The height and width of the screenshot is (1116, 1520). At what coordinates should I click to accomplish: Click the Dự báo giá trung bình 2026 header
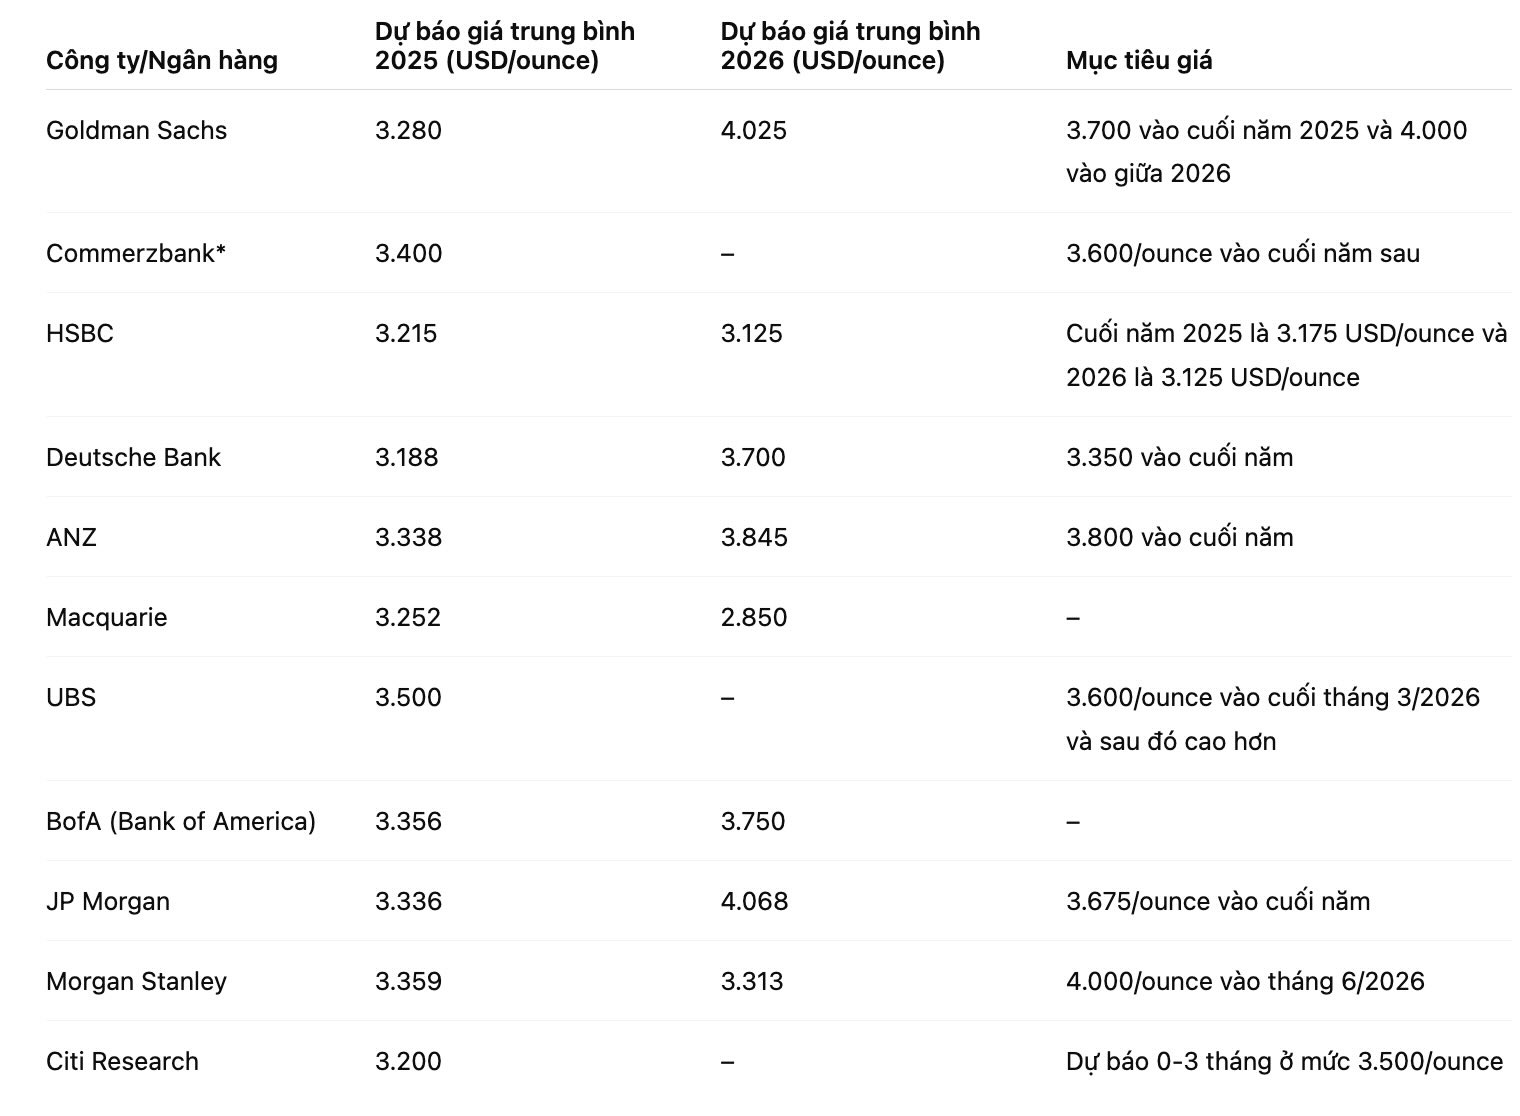[x=850, y=46]
